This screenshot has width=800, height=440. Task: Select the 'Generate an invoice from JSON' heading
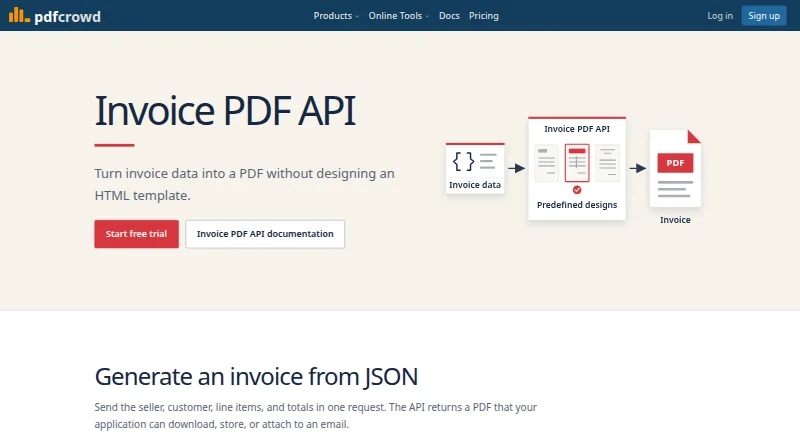click(x=256, y=377)
